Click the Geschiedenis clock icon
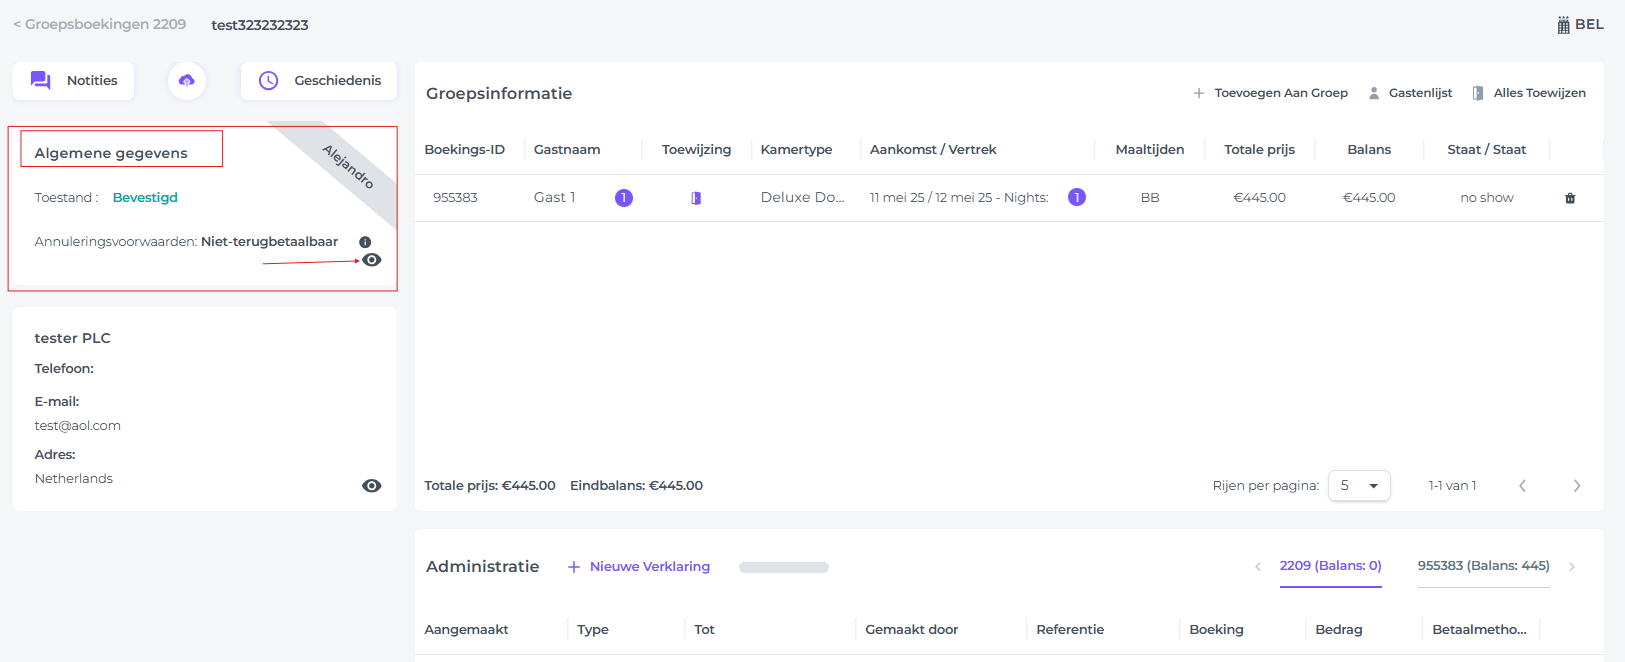1625x662 pixels. (x=269, y=80)
